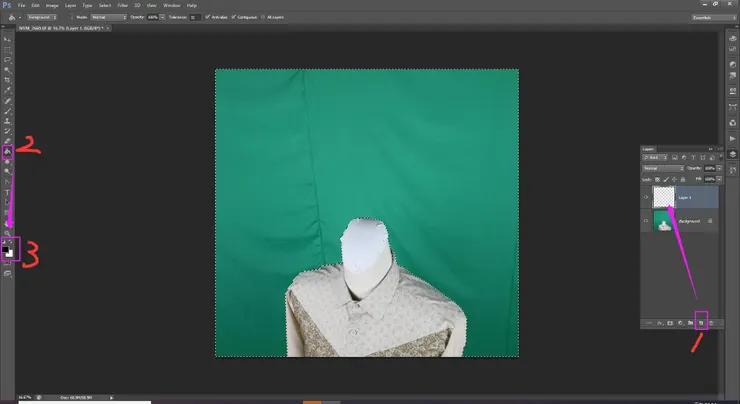Select the Type tool
Viewport: 740px width, 404px height.
(x=8, y=192)
